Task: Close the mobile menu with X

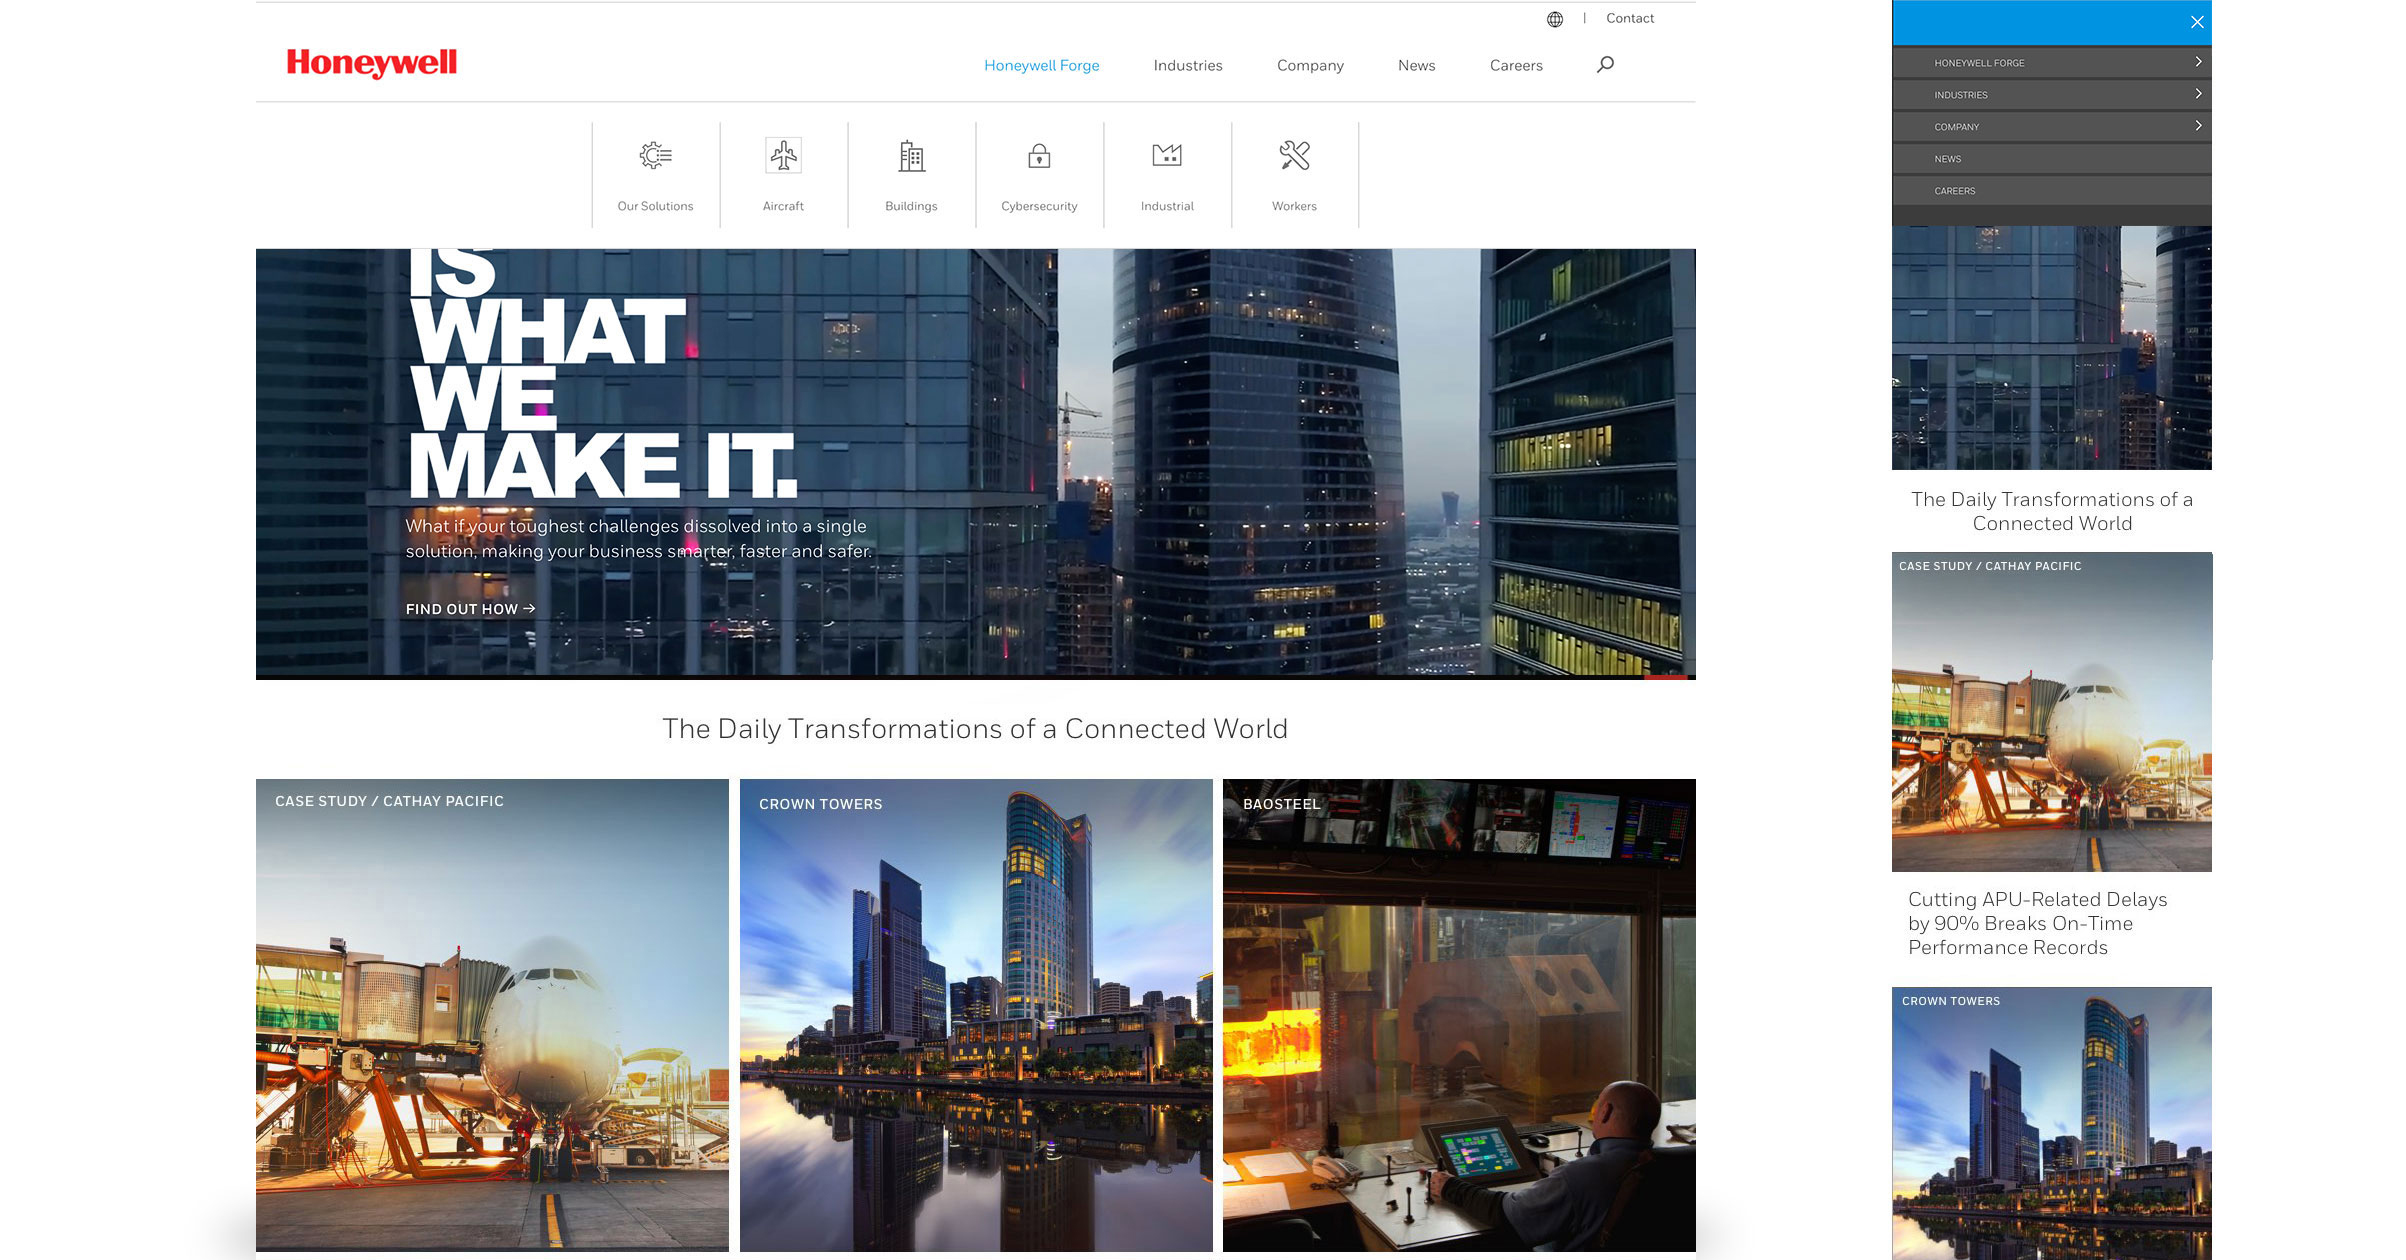Action: click(x=2197, y=22)
